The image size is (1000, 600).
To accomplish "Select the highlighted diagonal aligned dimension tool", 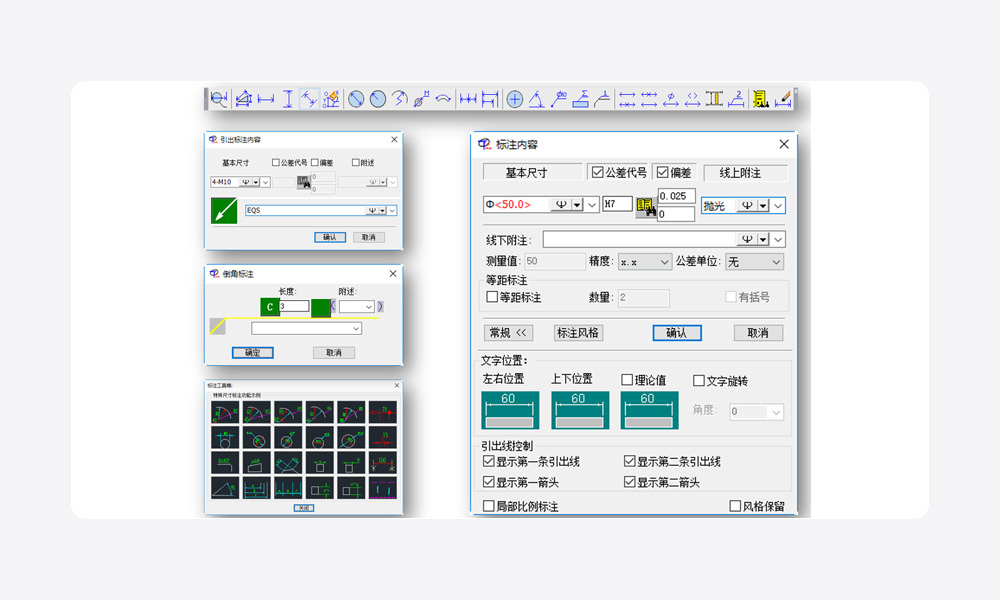I will pyautogui.click(x=309, y=99).
